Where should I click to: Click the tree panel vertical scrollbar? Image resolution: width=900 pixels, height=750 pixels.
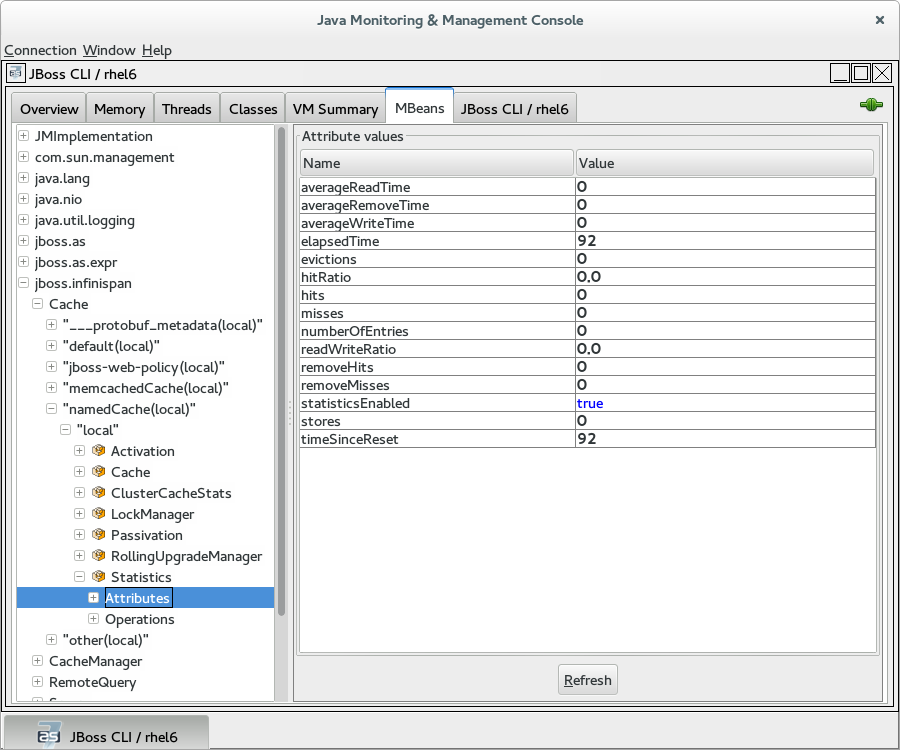[x=282, y=370]
